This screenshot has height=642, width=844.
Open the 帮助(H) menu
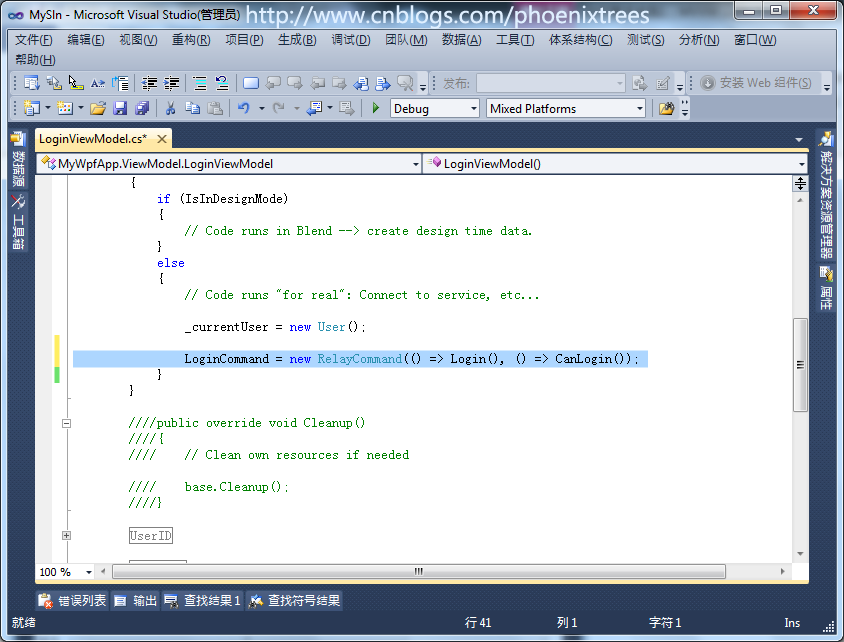coord(35,60)
